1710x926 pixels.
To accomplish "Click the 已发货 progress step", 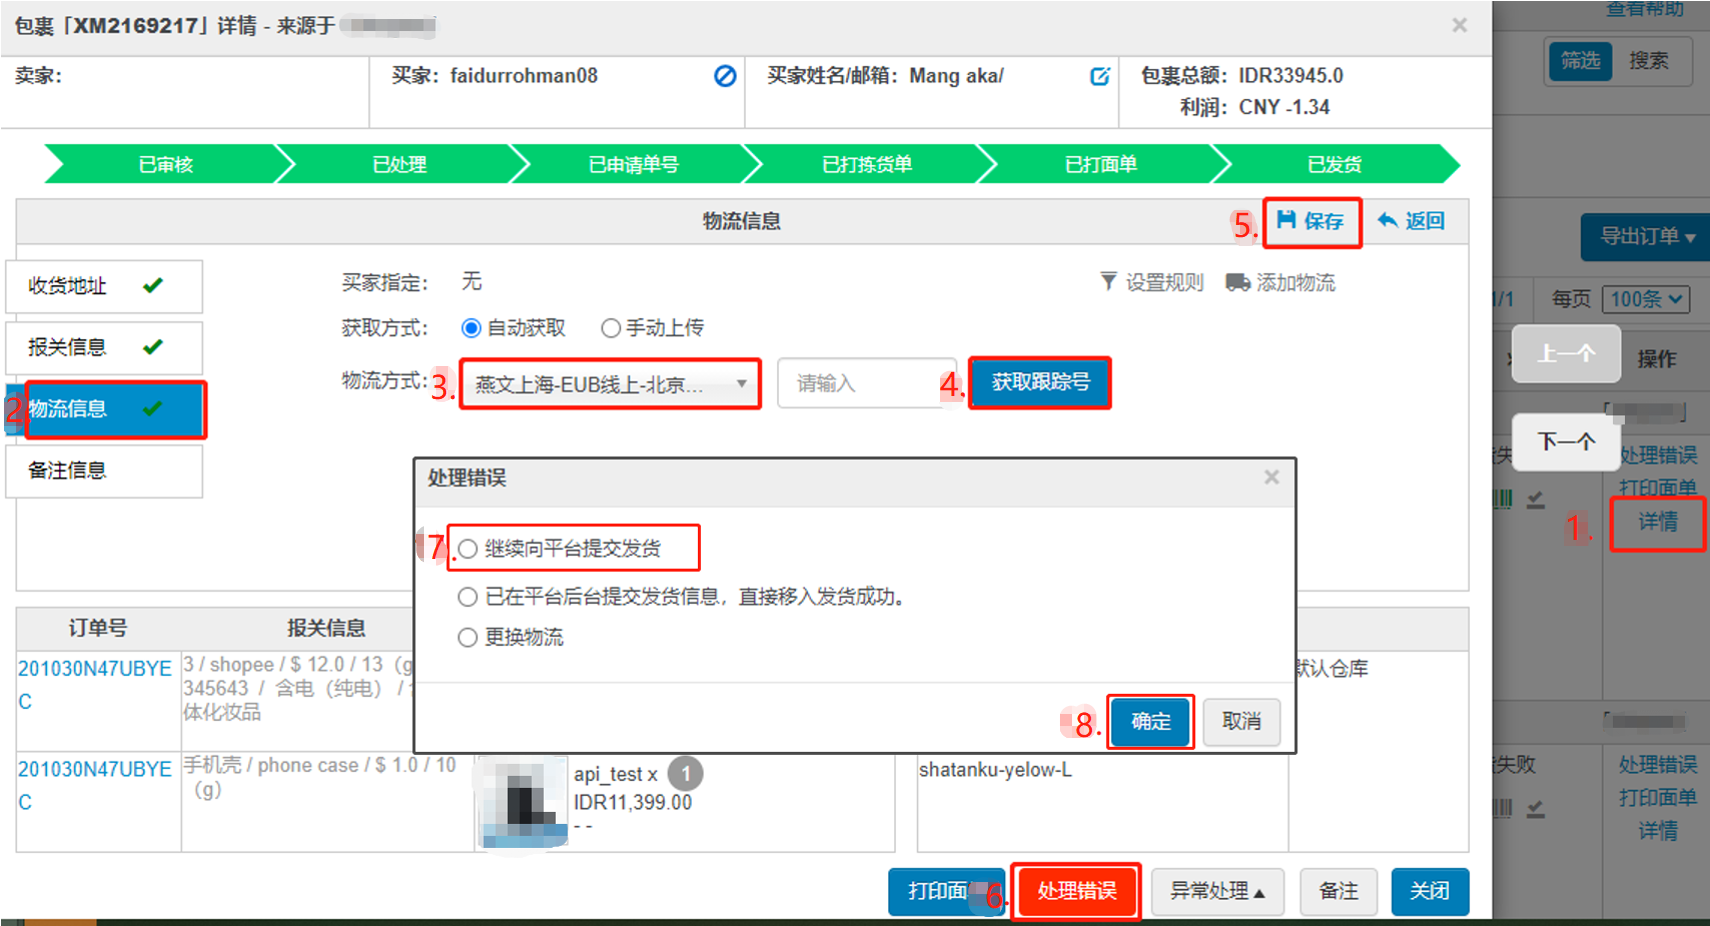I will (1335, 164).
